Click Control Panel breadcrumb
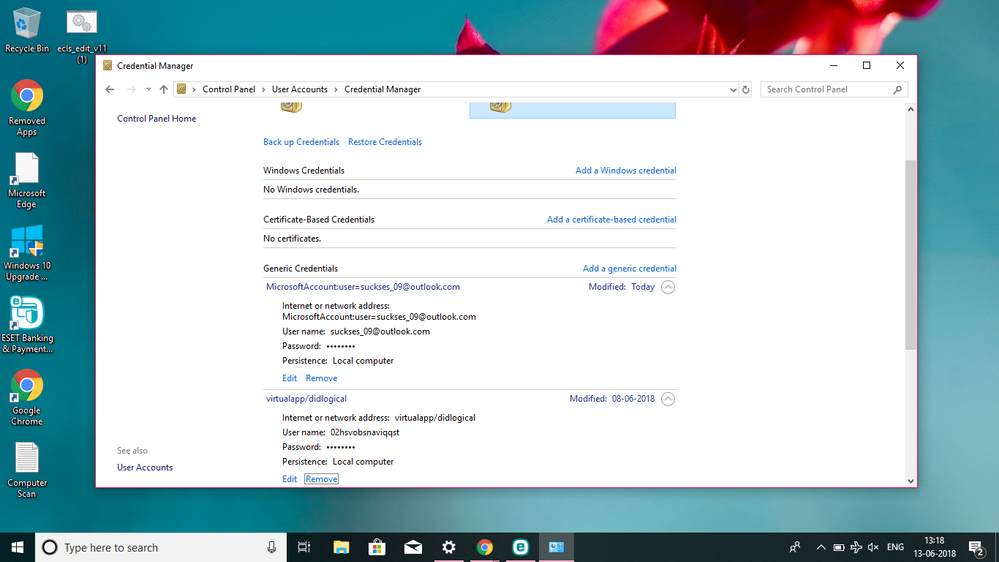The width and height of the screenshot is (999, 562). pyautogui.click(x=229, y=89)
